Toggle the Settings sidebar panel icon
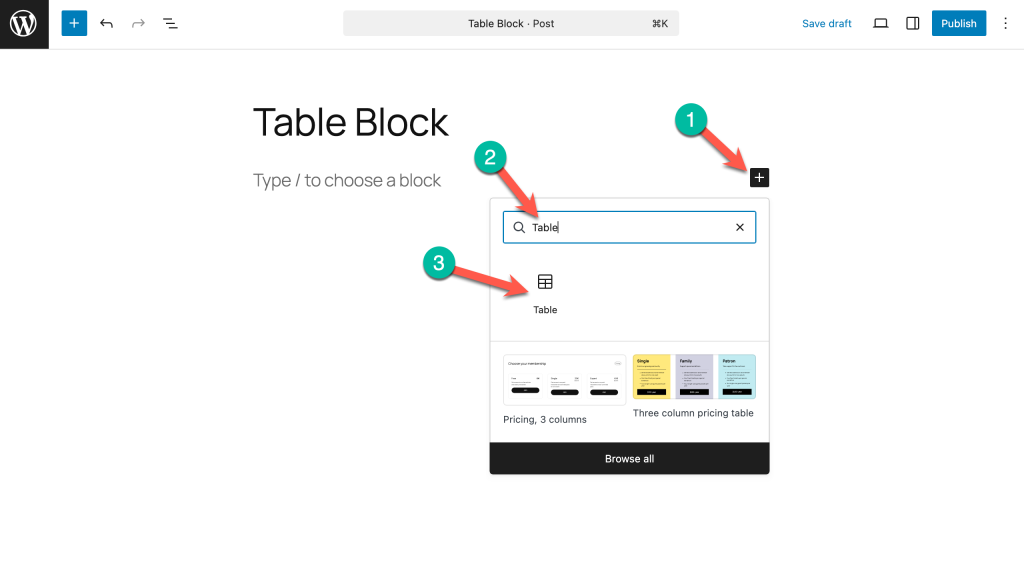Viewport: 1024px width, 576px height. point(912,23)
